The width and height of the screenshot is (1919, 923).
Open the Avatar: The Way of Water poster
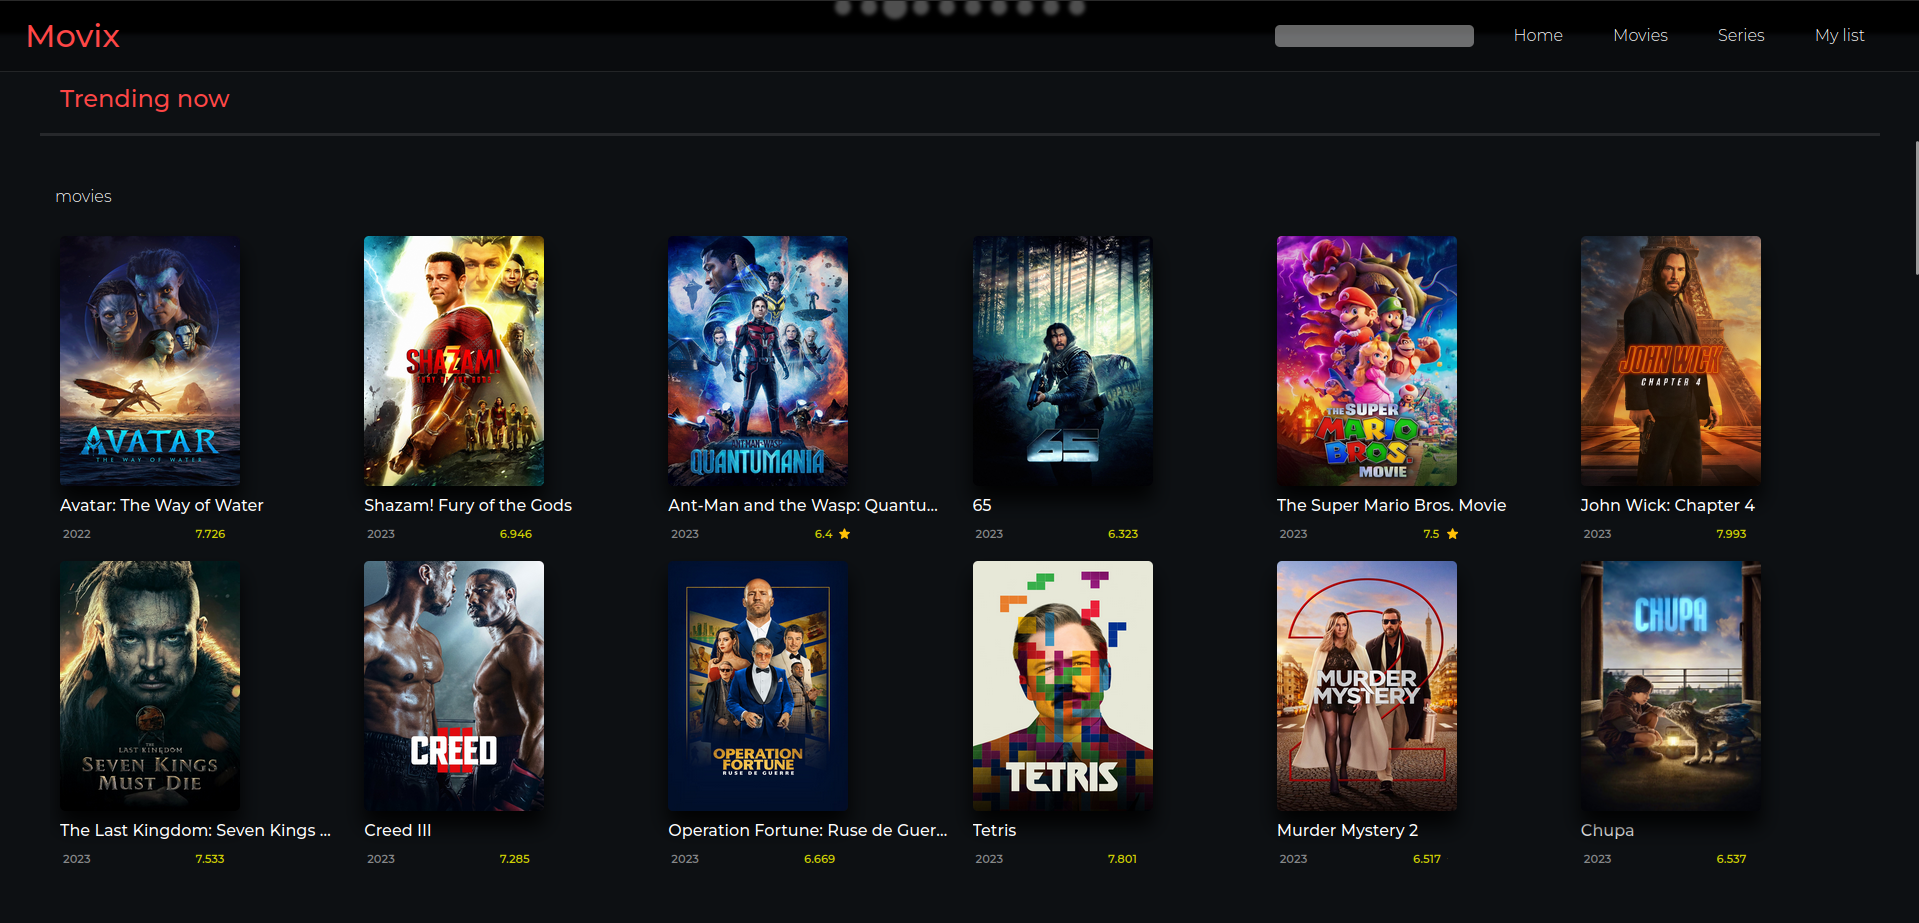(x=150, y=361)
